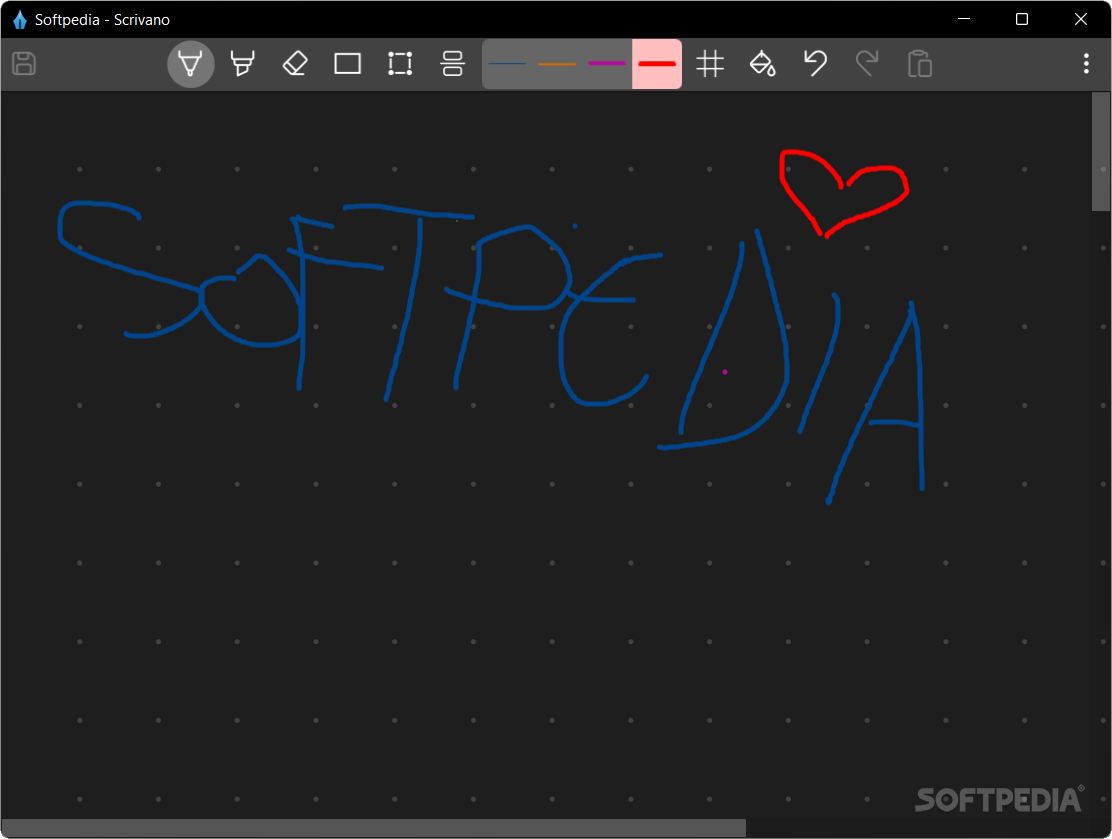The image size is (1112, 839).
Task: Open the fill color bucket tool
Action: 762,64
